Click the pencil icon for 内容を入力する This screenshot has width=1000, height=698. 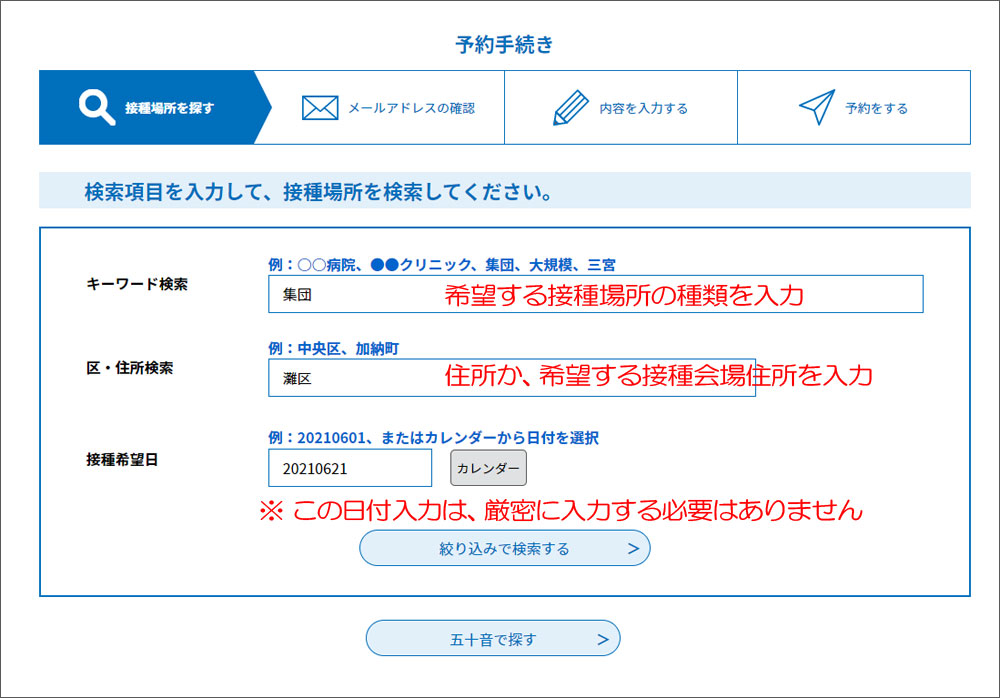(570, 107)
